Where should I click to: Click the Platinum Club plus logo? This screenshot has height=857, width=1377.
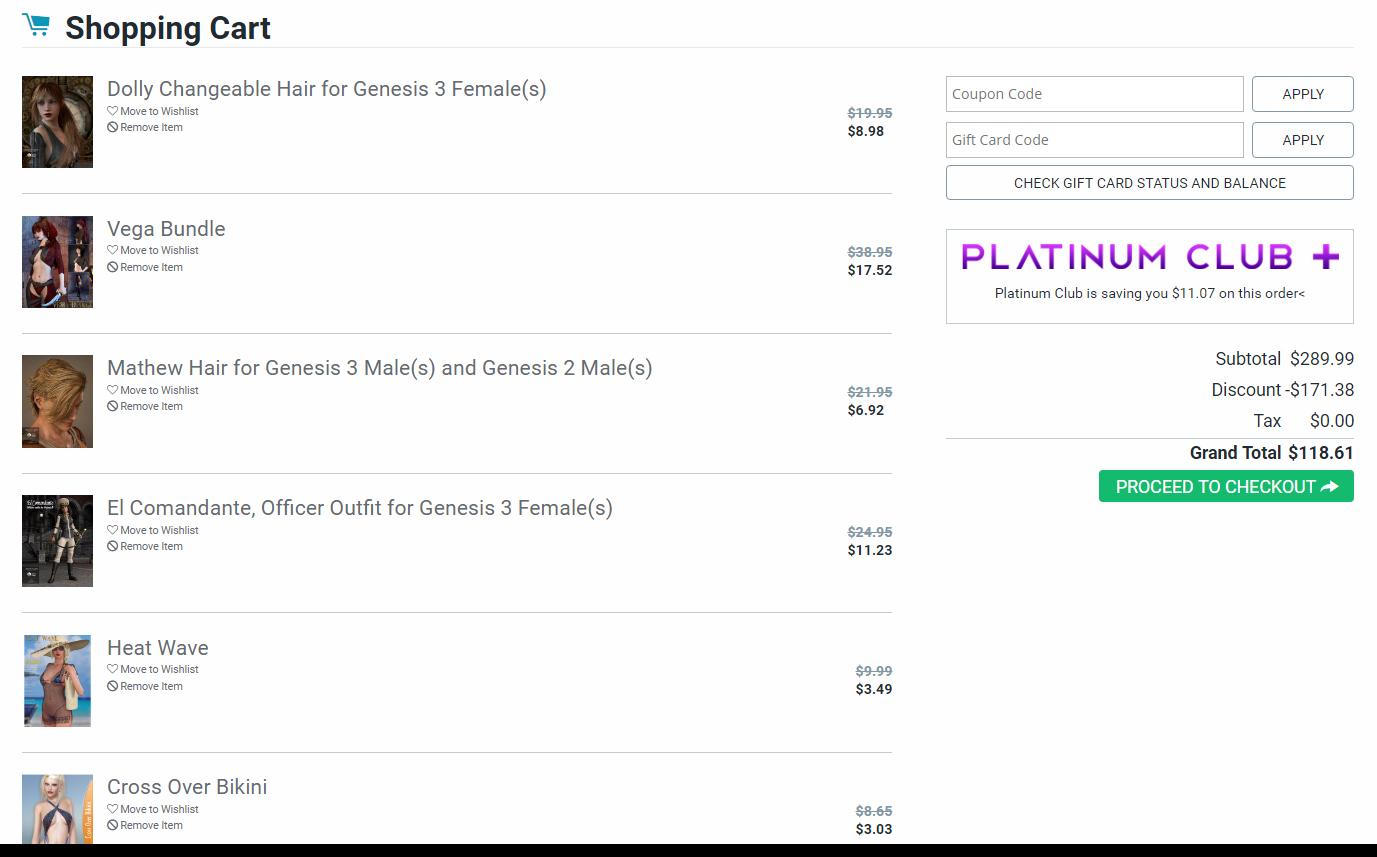click(1149, 257)
